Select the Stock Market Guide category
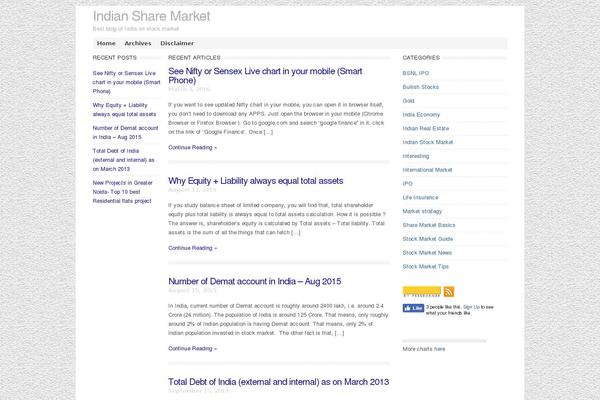This screenshot has width=600, height=400. (x=428, y=239)
